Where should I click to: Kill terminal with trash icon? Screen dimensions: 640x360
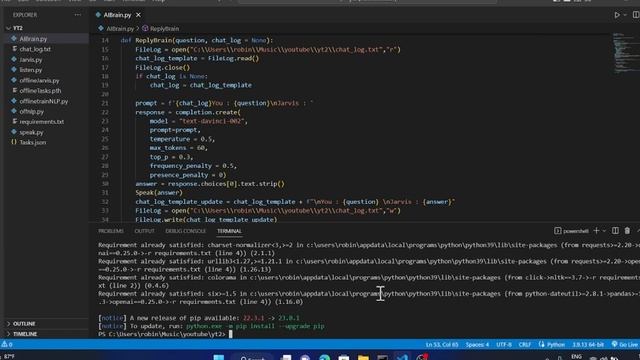tap(627, 231)
